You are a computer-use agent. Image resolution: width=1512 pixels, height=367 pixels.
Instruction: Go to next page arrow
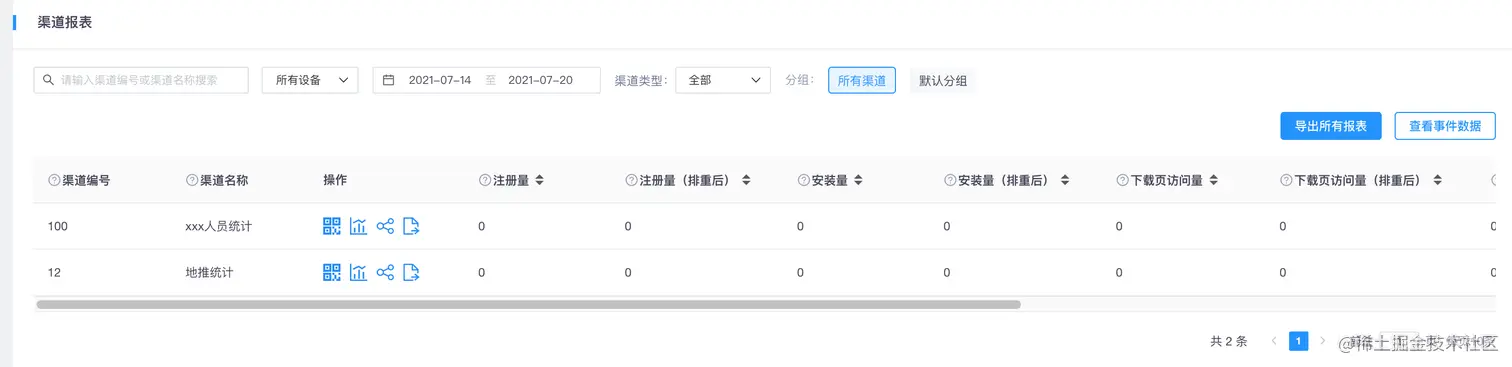pyautogui.click(x=1322, y=341)
